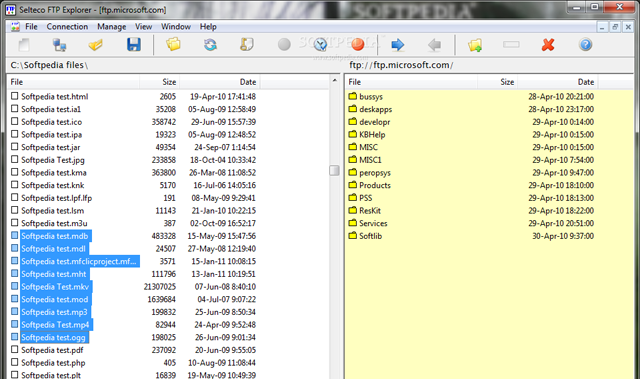Sort FTP pane by Date column header
Screen dimensions: 640x379
(x=558, y=82)
